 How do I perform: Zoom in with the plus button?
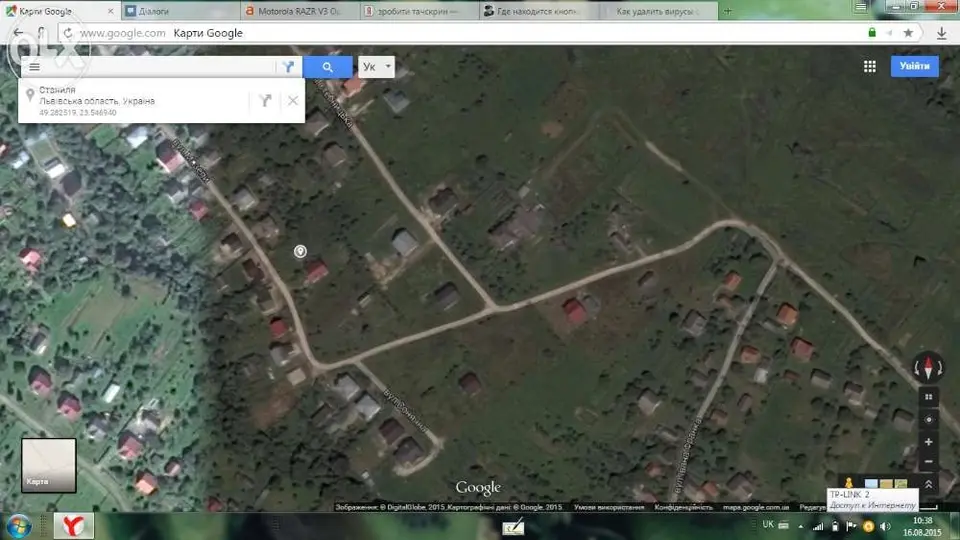pyautogui.click(x=928, y=441)
